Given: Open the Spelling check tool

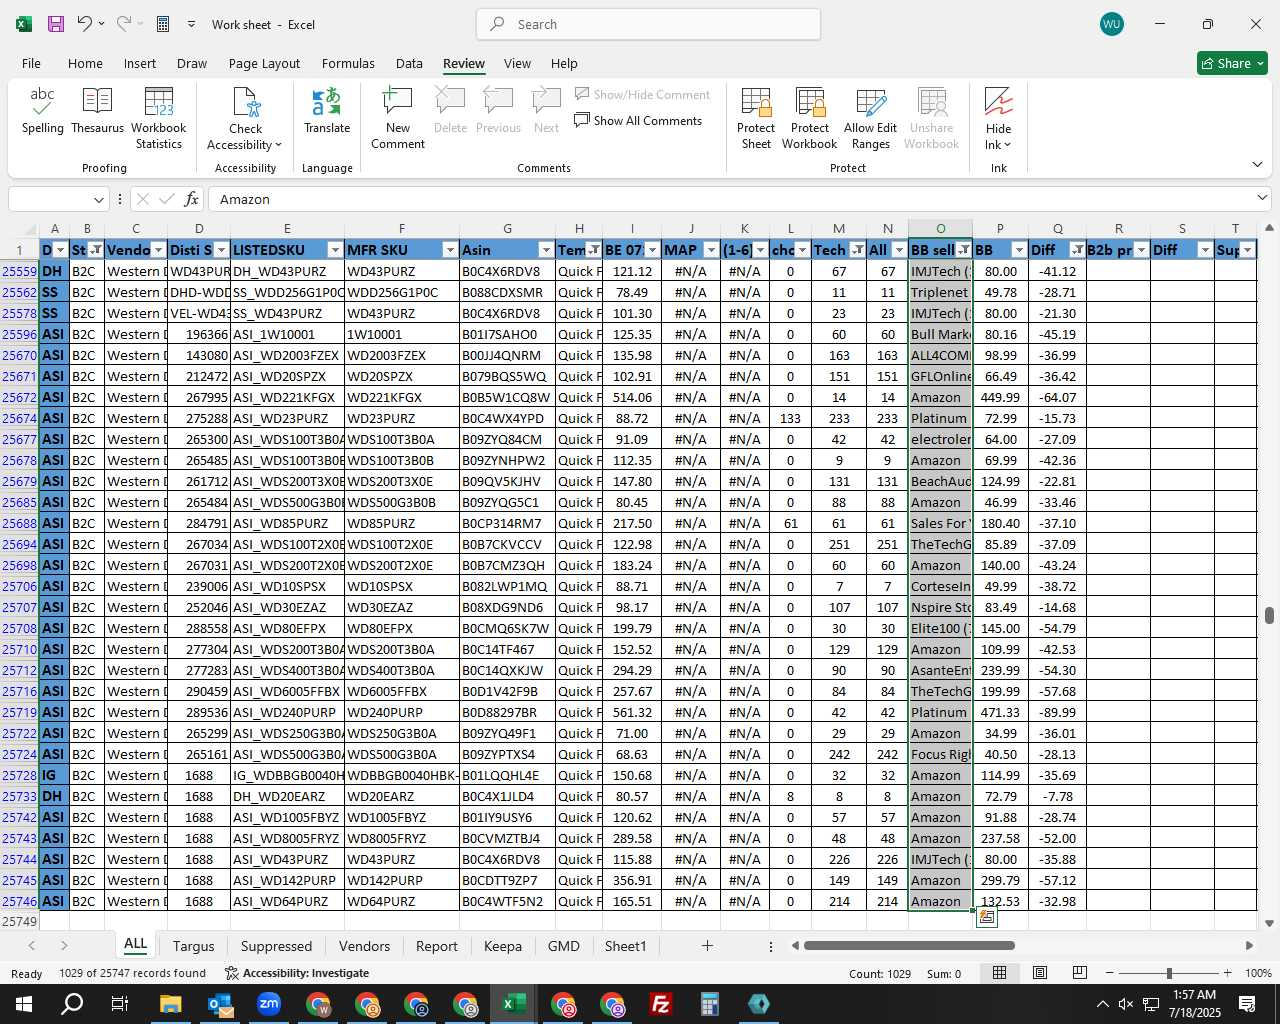Looking at the screenshot, I should (43, 111).
